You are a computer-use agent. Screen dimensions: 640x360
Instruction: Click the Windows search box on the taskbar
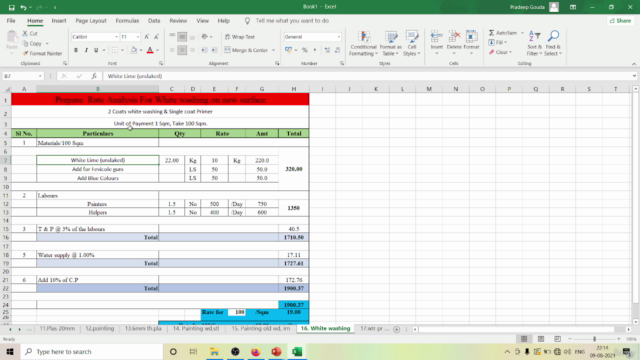(92, 351)
